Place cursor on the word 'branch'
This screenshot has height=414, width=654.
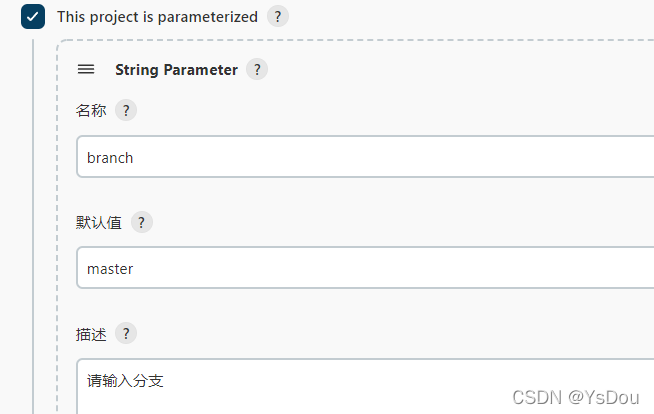(x=110, y=157)
